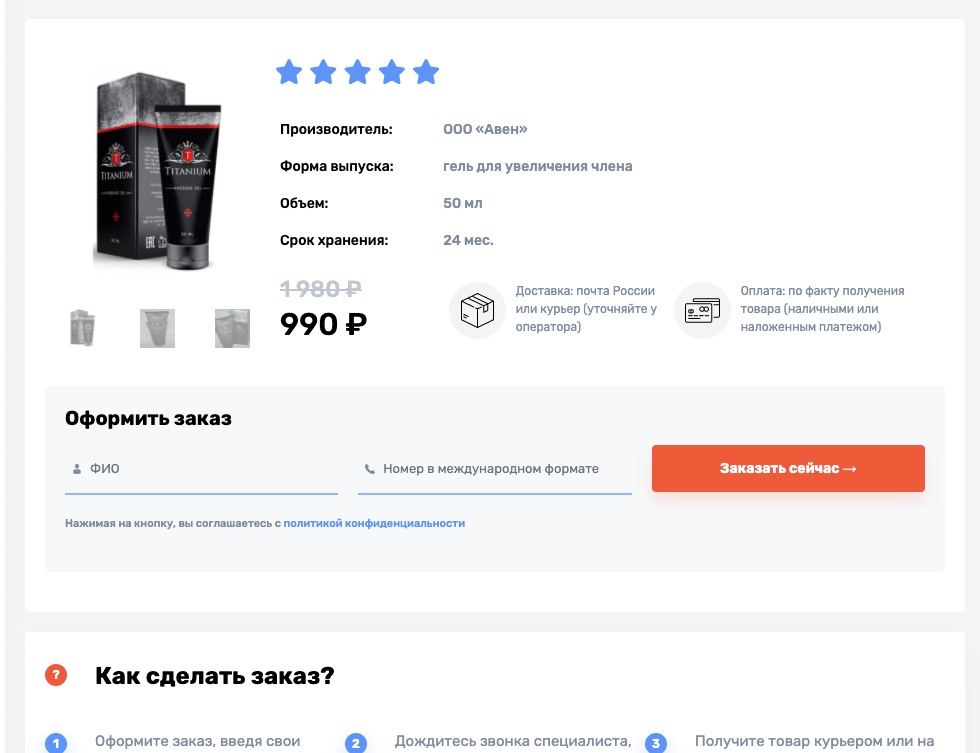Open the политикой конфиденциальности link

pos(374,523)
